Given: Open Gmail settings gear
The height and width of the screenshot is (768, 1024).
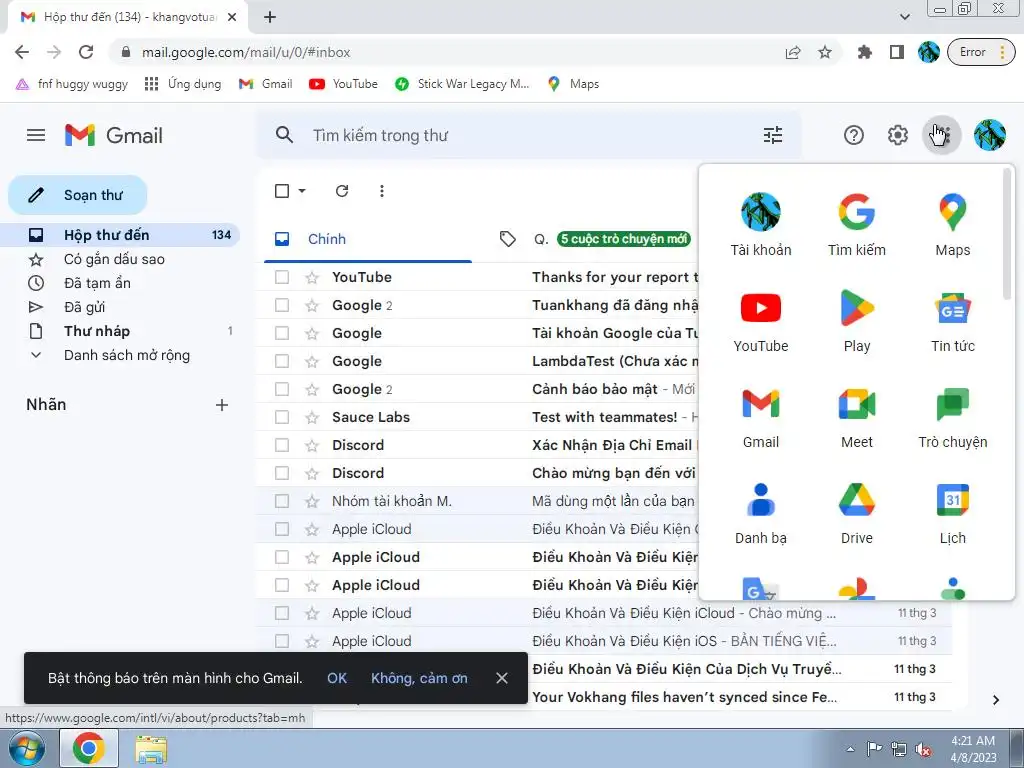Looking at the screenshot, I should coord(898,135).
